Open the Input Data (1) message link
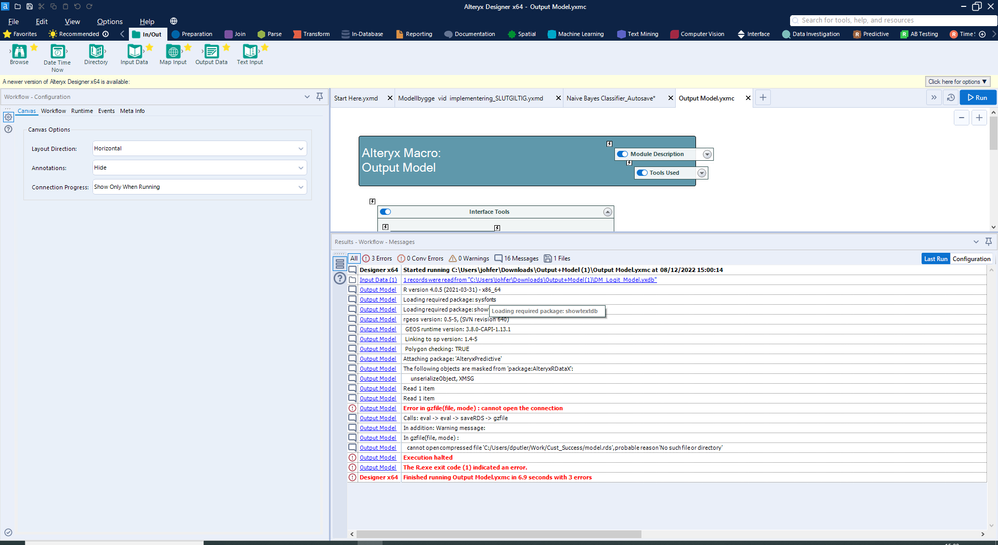The width and height of the screenshot is (998, 545). 378,280
